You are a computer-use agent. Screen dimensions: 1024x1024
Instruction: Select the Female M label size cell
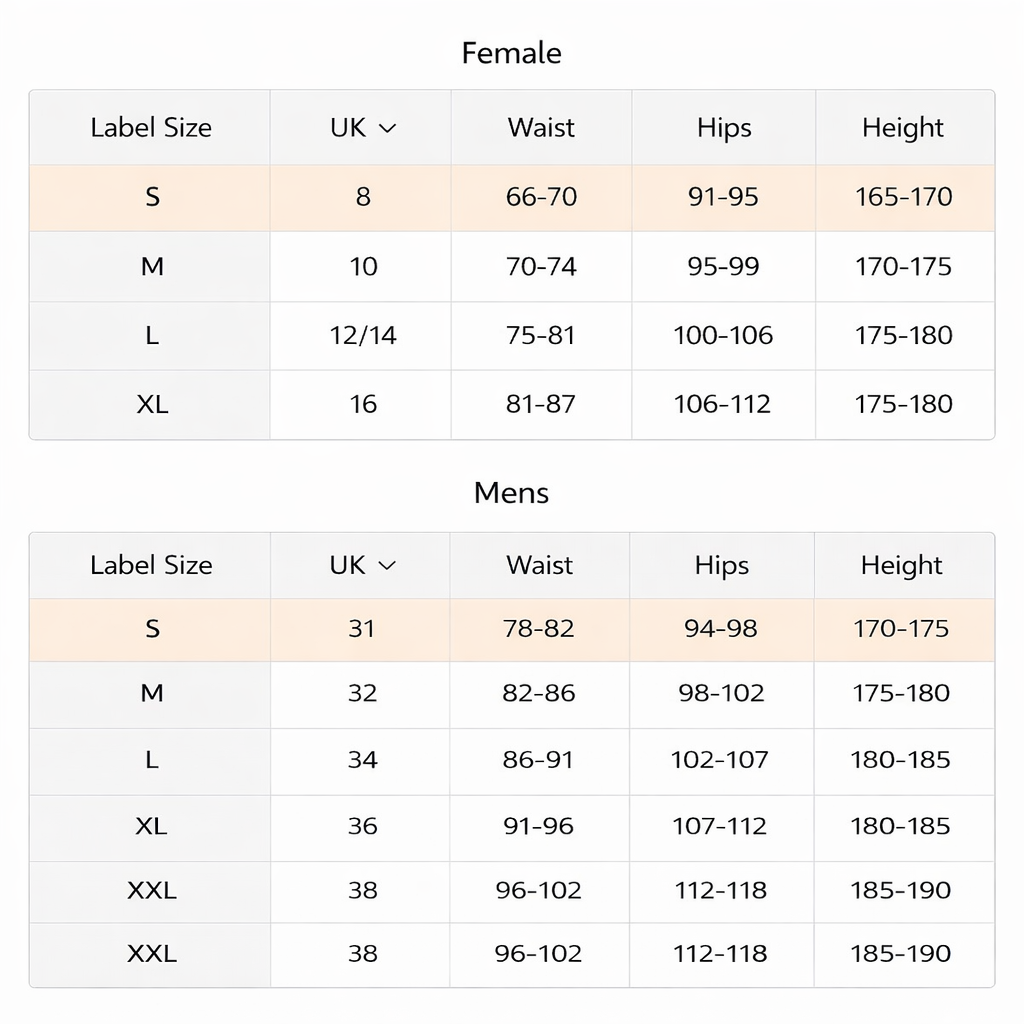click(x=150, y=266)
